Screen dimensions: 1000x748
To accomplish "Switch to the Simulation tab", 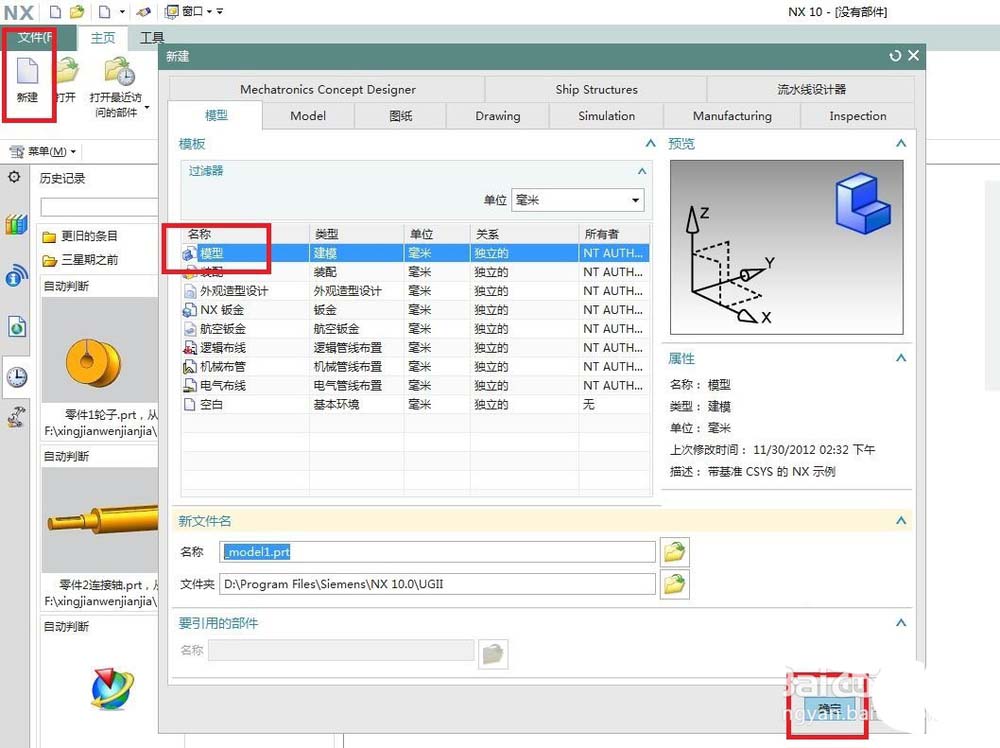I will click(607, 115).
